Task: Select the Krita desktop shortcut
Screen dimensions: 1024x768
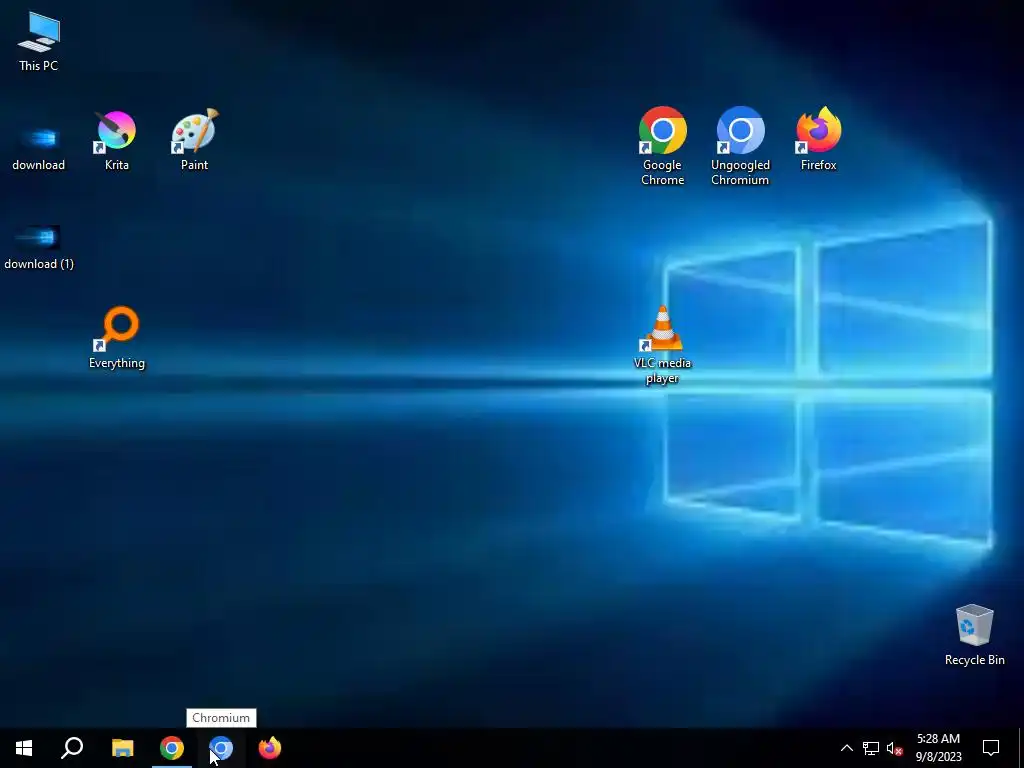Action: pyautogui.click(x=116, y=140)
